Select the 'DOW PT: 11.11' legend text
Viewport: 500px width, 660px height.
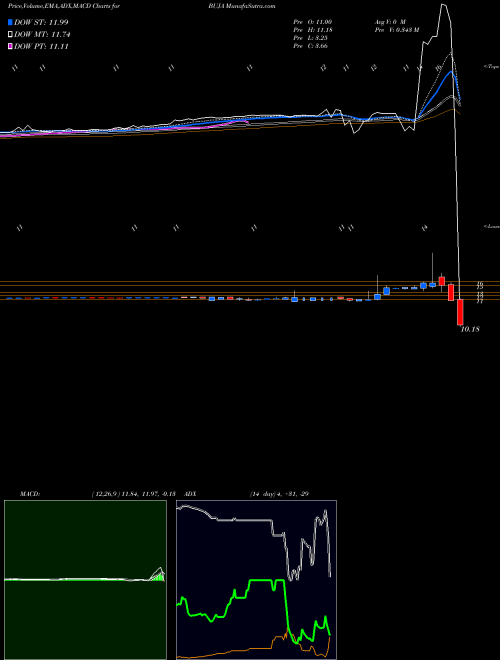pos(41,47)
